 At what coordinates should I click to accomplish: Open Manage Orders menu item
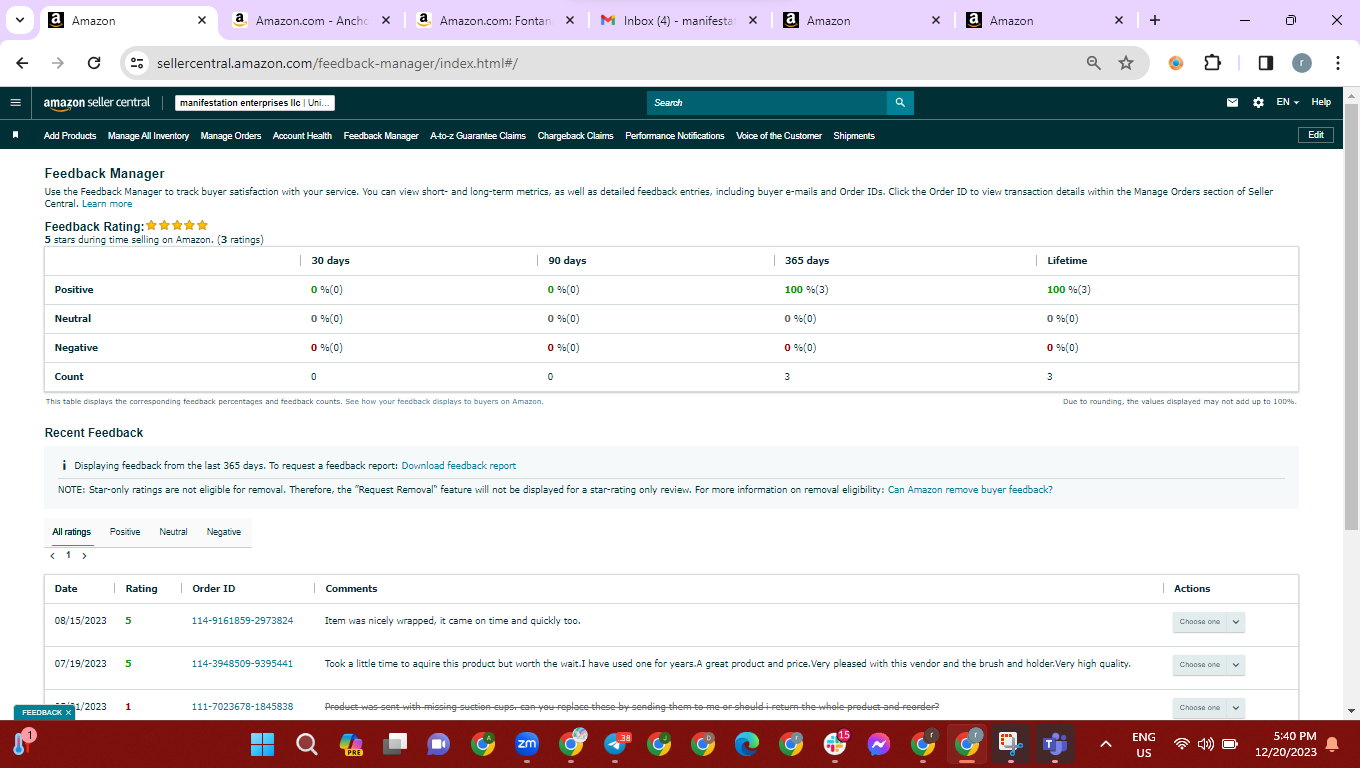(x=231, y=136)
